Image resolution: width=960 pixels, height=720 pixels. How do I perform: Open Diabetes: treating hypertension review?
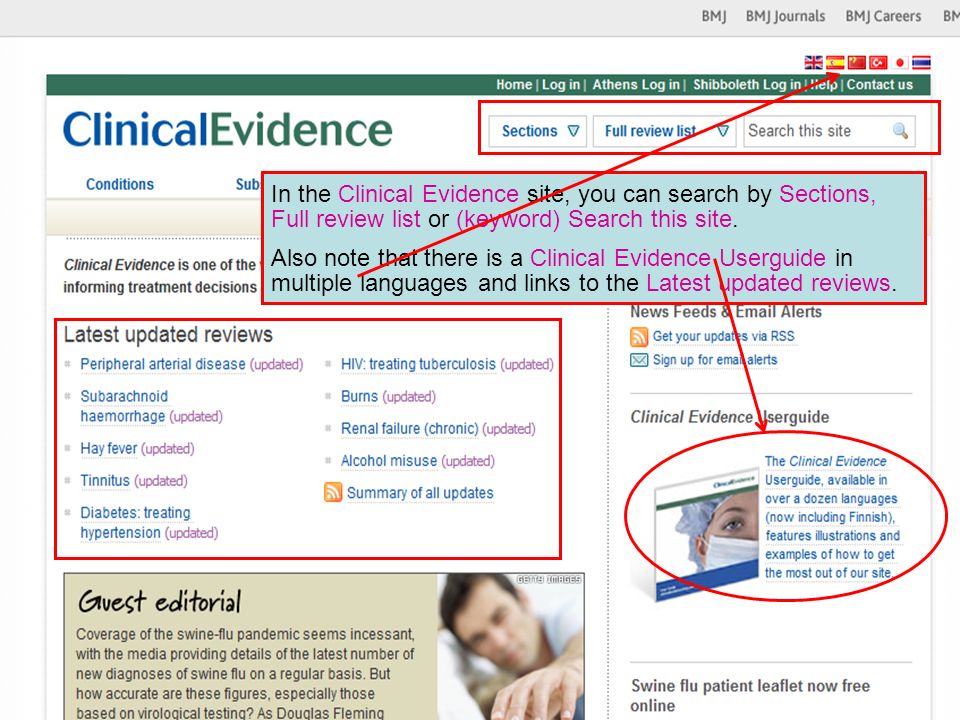click(x=135, y=522)
